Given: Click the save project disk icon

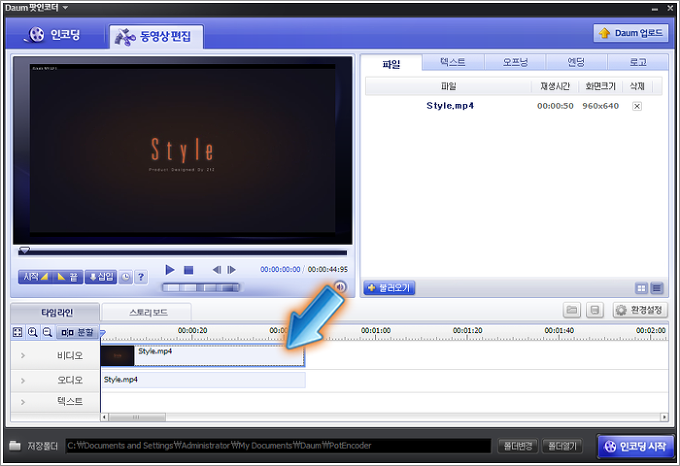Looking at the screenshot, I should coord(595,310).
